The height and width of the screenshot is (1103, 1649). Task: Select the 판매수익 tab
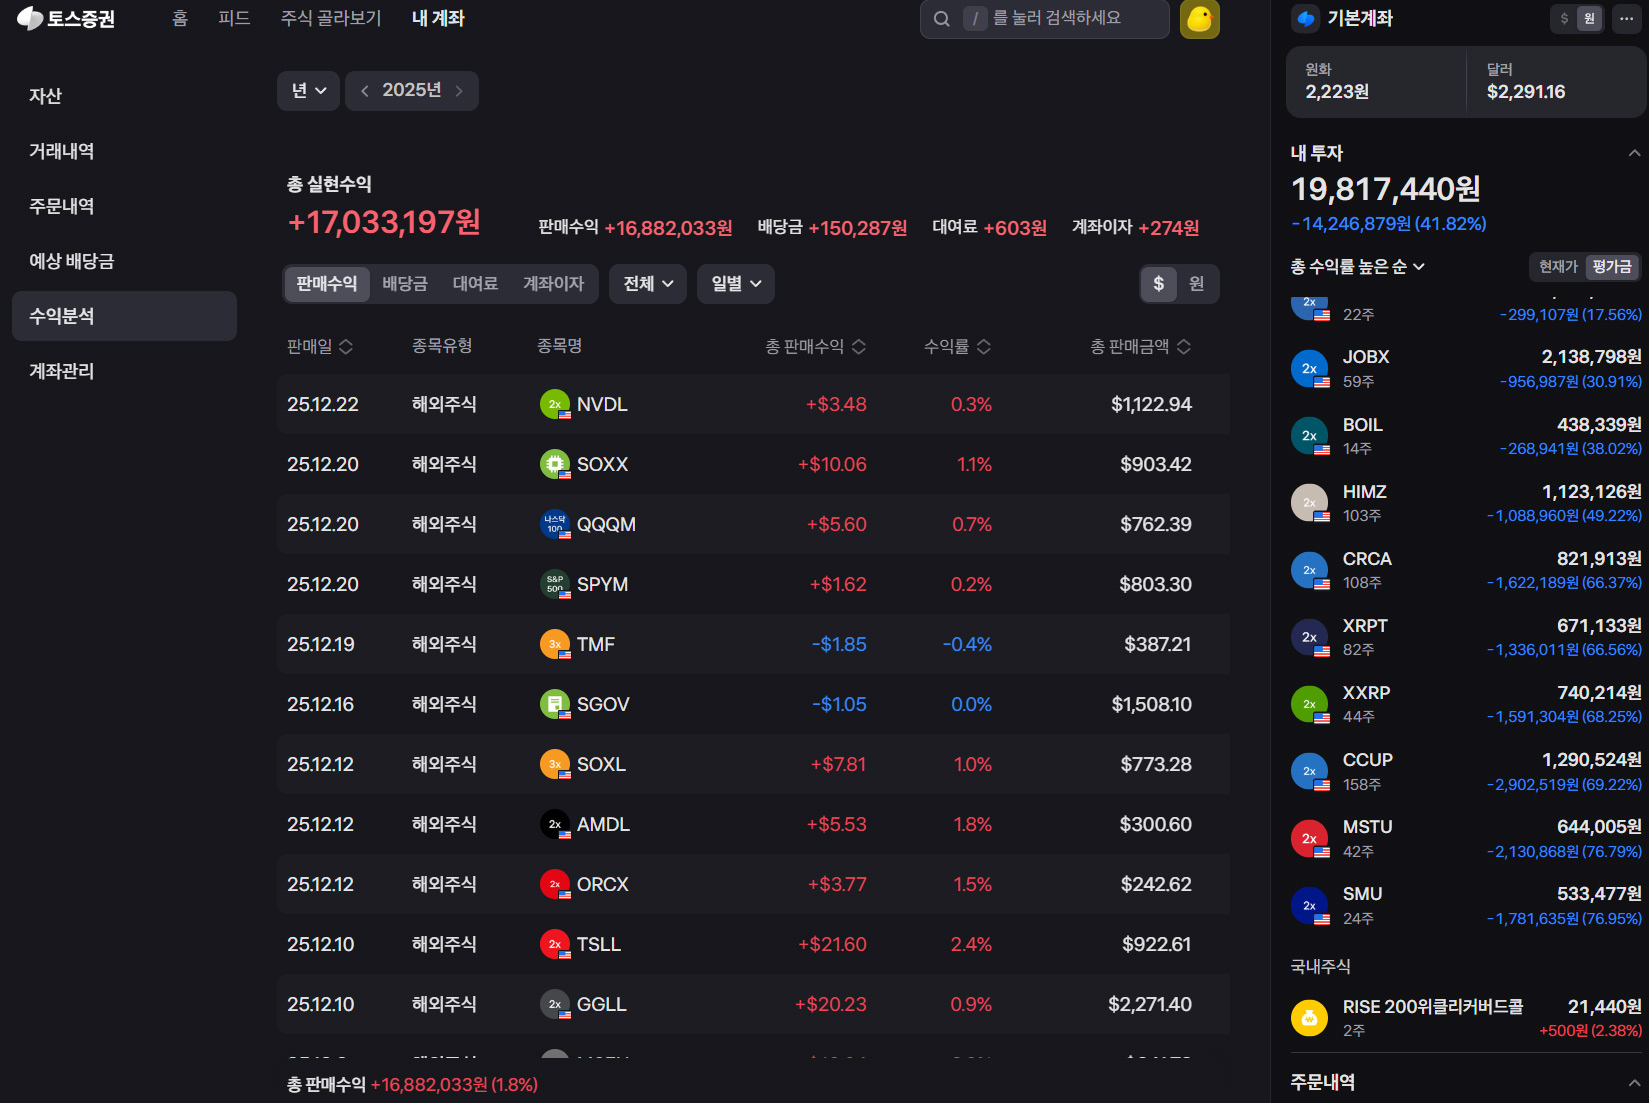(327, 284)
